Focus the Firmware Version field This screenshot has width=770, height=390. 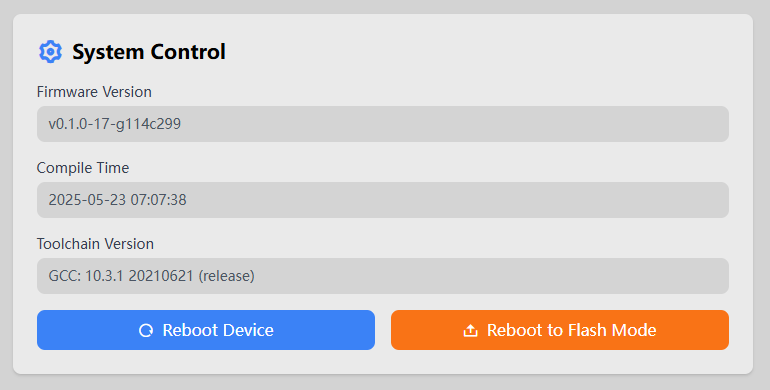click(x=383, y=124)
